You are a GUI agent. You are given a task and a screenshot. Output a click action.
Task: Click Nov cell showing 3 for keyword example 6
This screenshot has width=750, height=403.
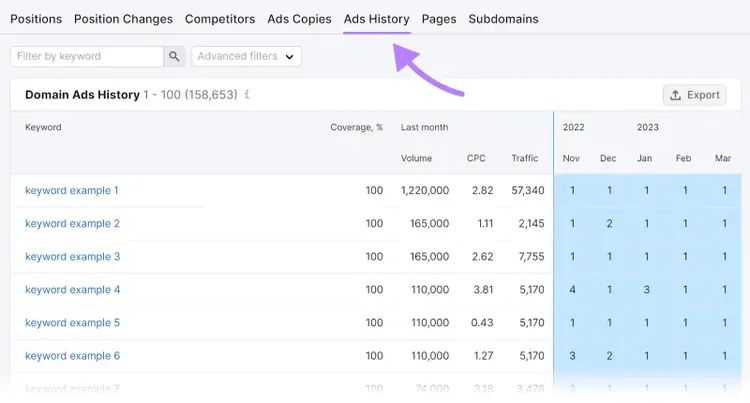pos(573,356)
